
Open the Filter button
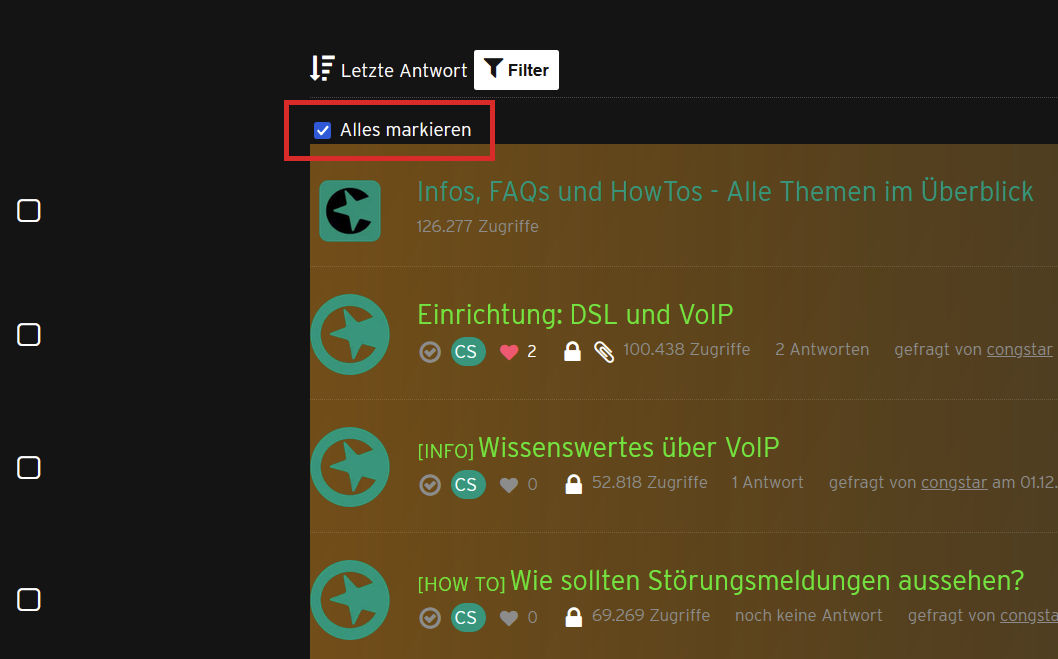tap(516, 69)
